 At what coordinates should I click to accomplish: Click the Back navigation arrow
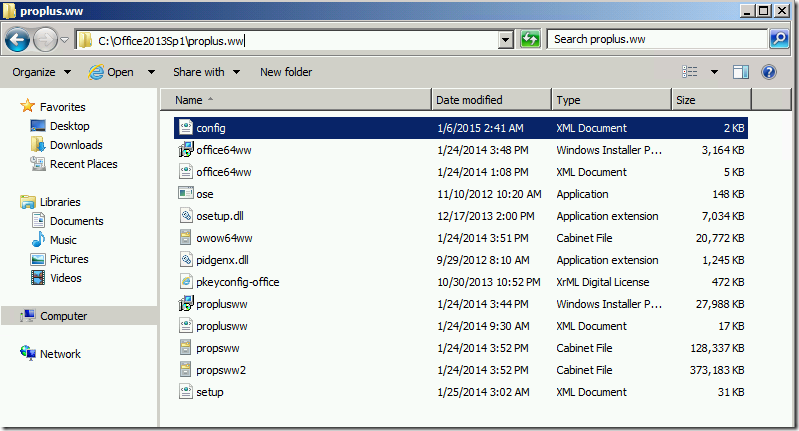click(x=17, y=40)
